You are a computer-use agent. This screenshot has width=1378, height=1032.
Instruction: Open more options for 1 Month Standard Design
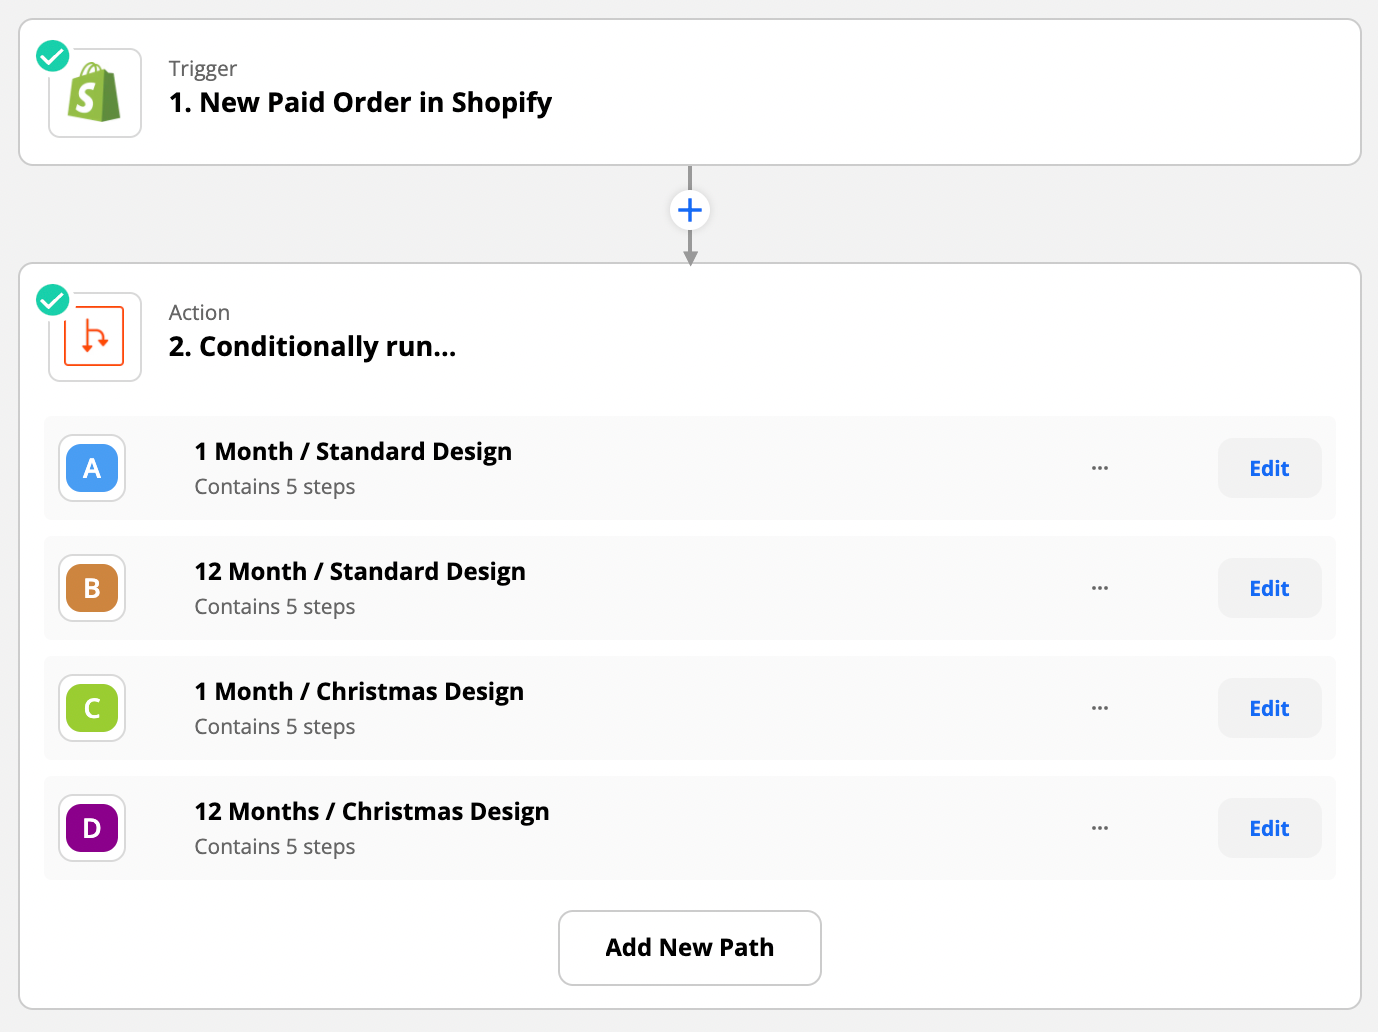pos(1100,468)
